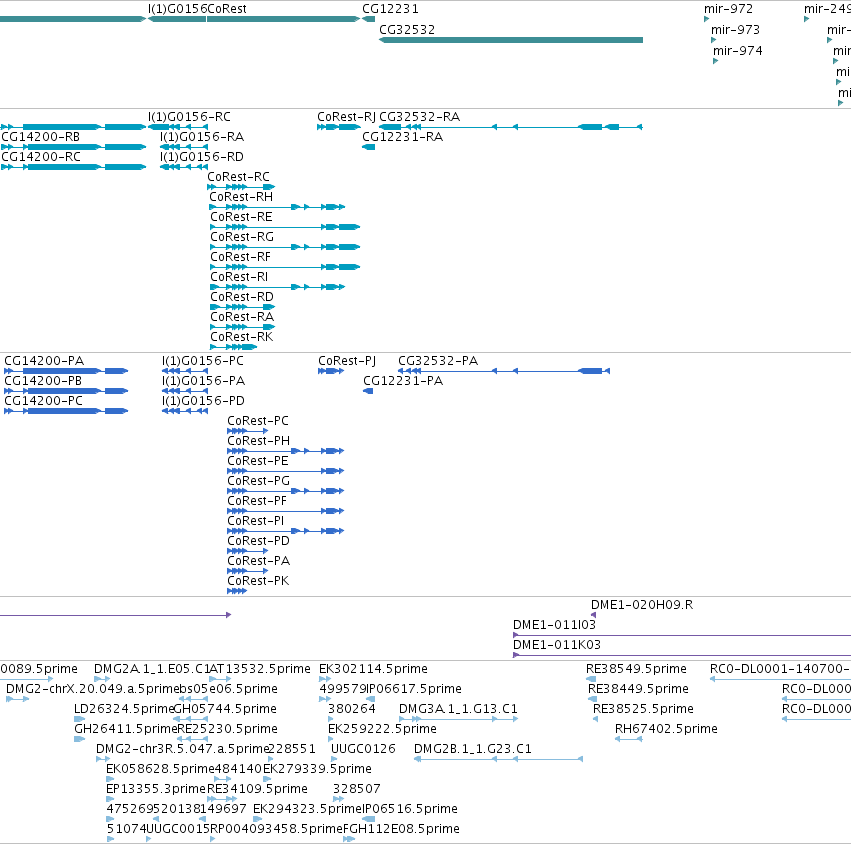
Task: Select CoRest-RK transcript
Action: click(233, 348)
